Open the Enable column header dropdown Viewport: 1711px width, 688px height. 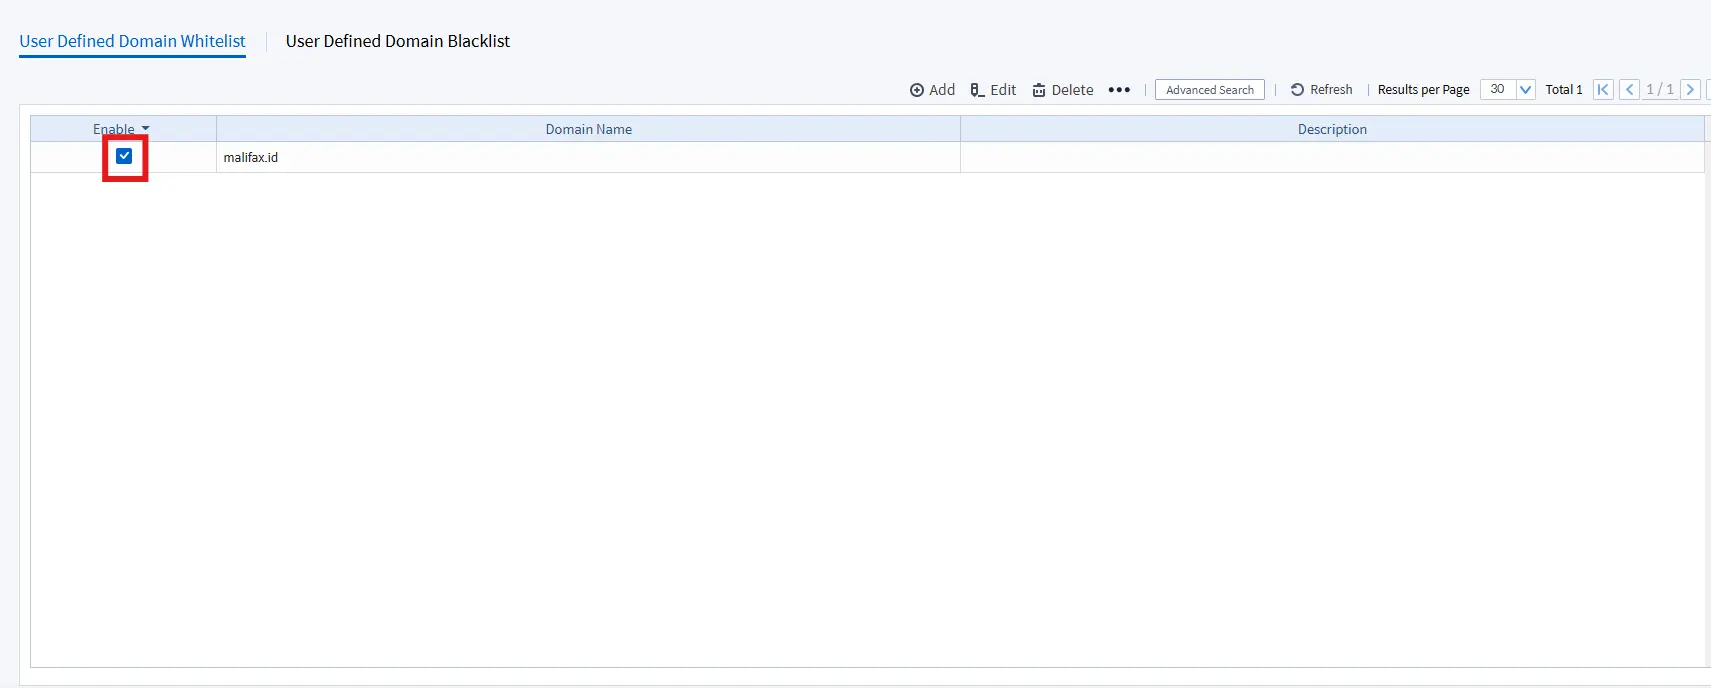click(145, 129)
